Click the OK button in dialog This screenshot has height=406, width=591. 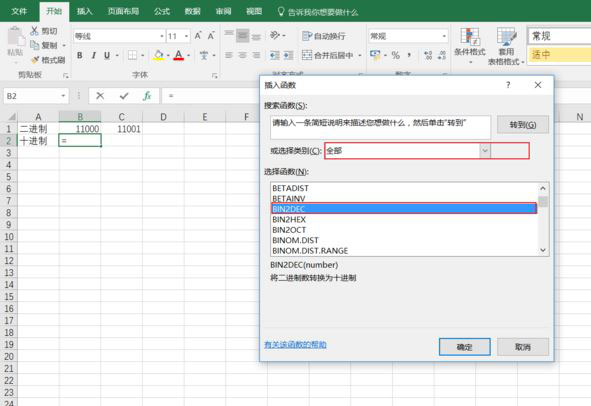click(x=464, y=347)
